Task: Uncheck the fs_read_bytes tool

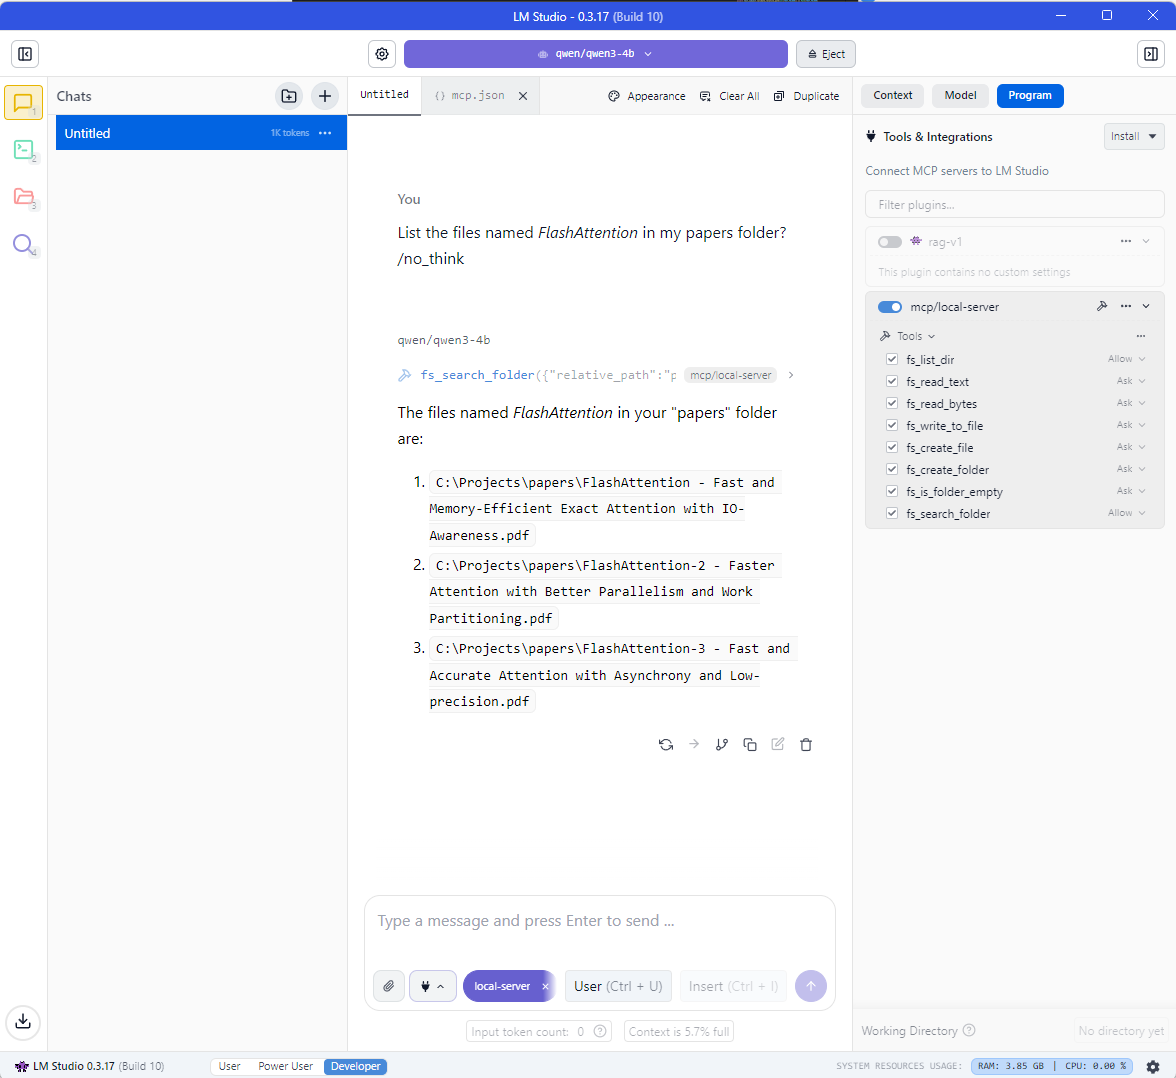Action: tap(892, 403)
